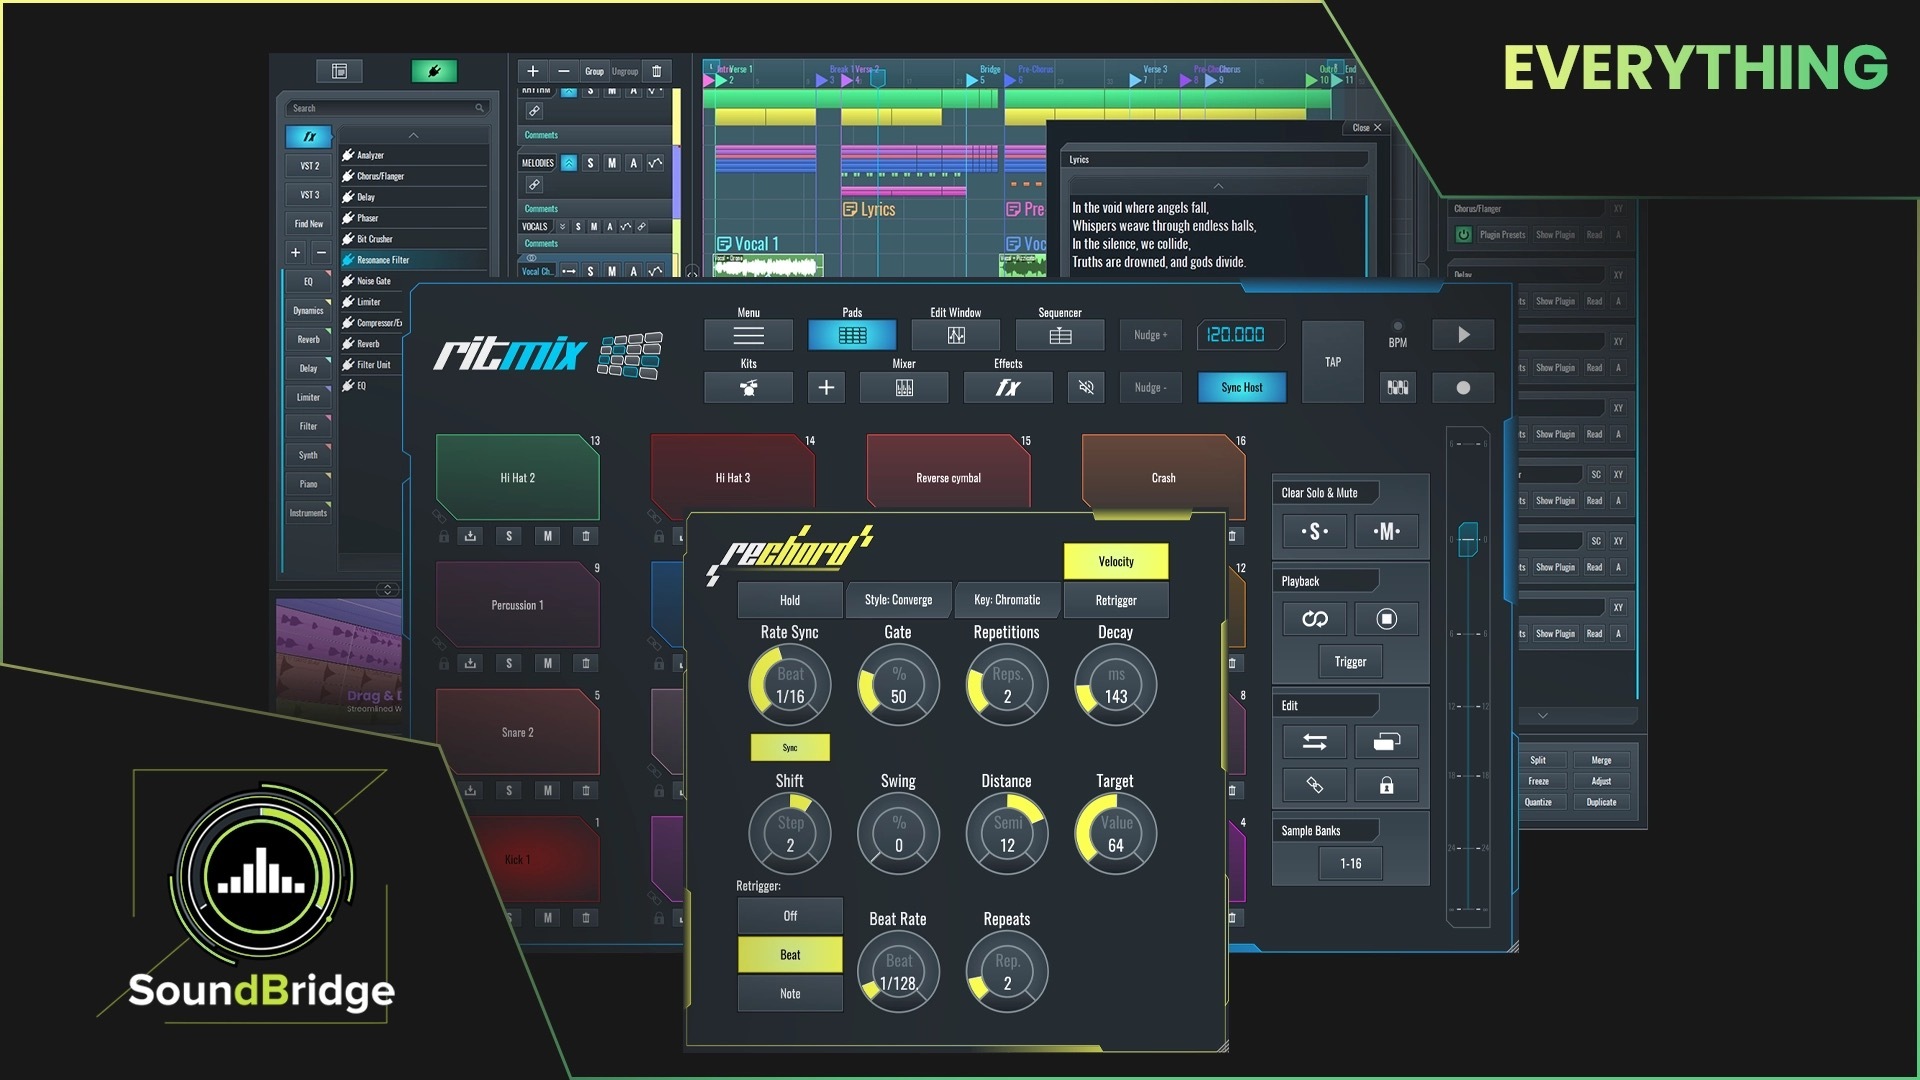Enable Hold in the reChord plugin

click(789, 599)
